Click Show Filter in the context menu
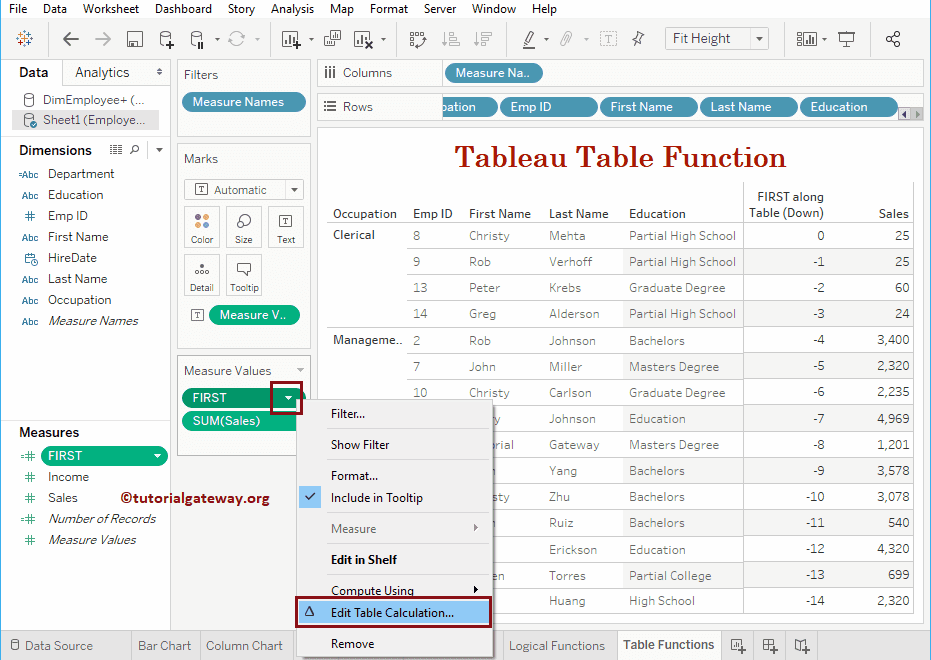The image size is (931, 660). tap(367, 444)
